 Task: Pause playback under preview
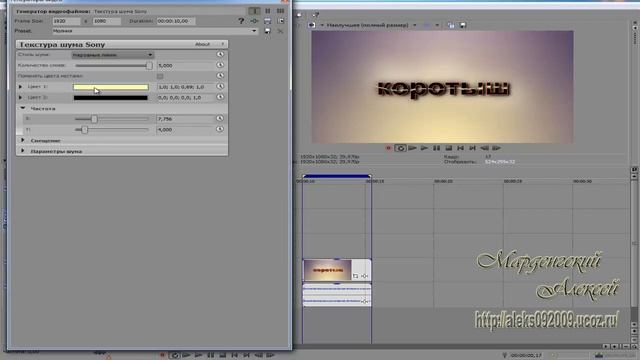pyautogui.click(x=436, y=148)
